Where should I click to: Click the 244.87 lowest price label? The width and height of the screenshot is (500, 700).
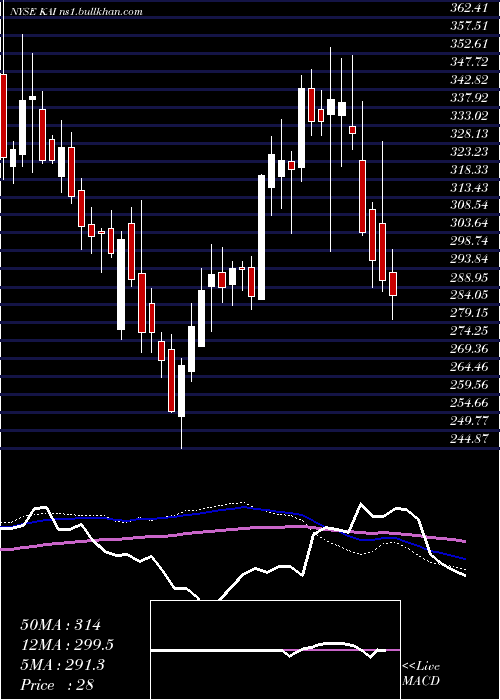point(468,438)
